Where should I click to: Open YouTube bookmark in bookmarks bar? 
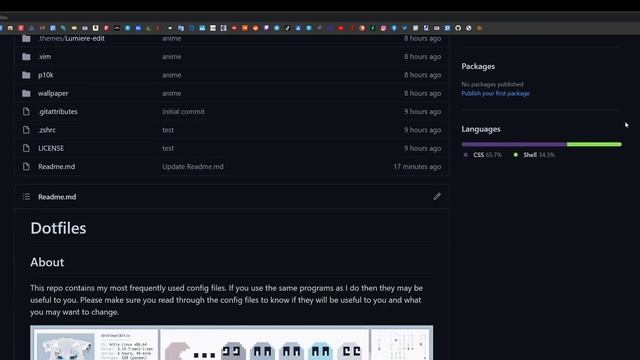coord(341,28)
